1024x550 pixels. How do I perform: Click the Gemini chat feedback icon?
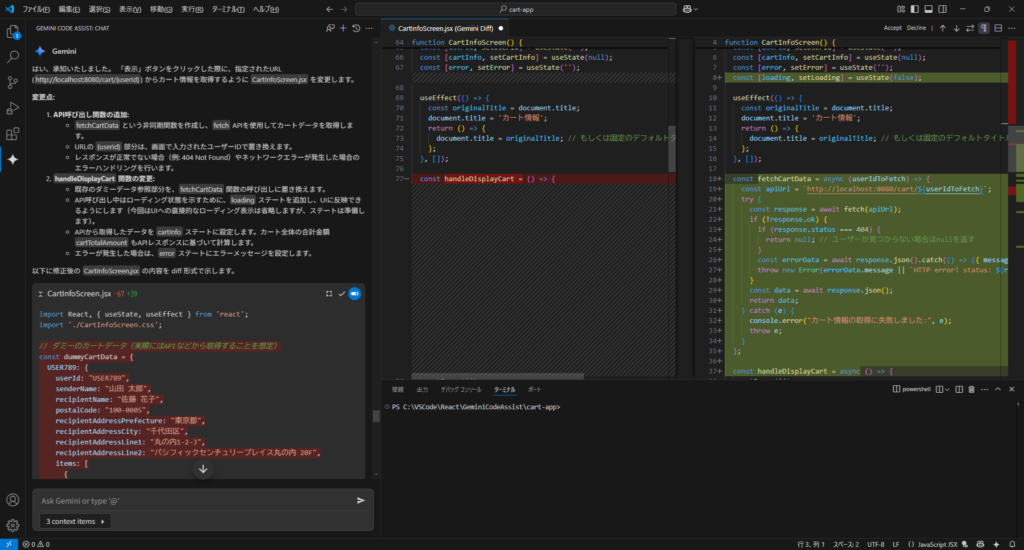(x=330, y=28)
